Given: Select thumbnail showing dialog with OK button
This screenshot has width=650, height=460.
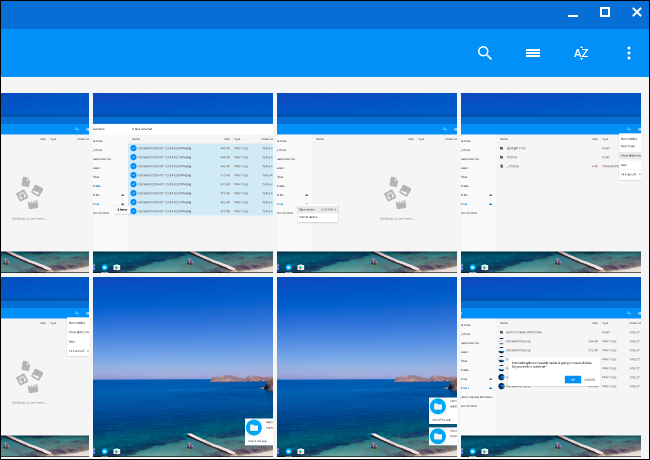Looking at the screenshot, I should tap(551, 367).
